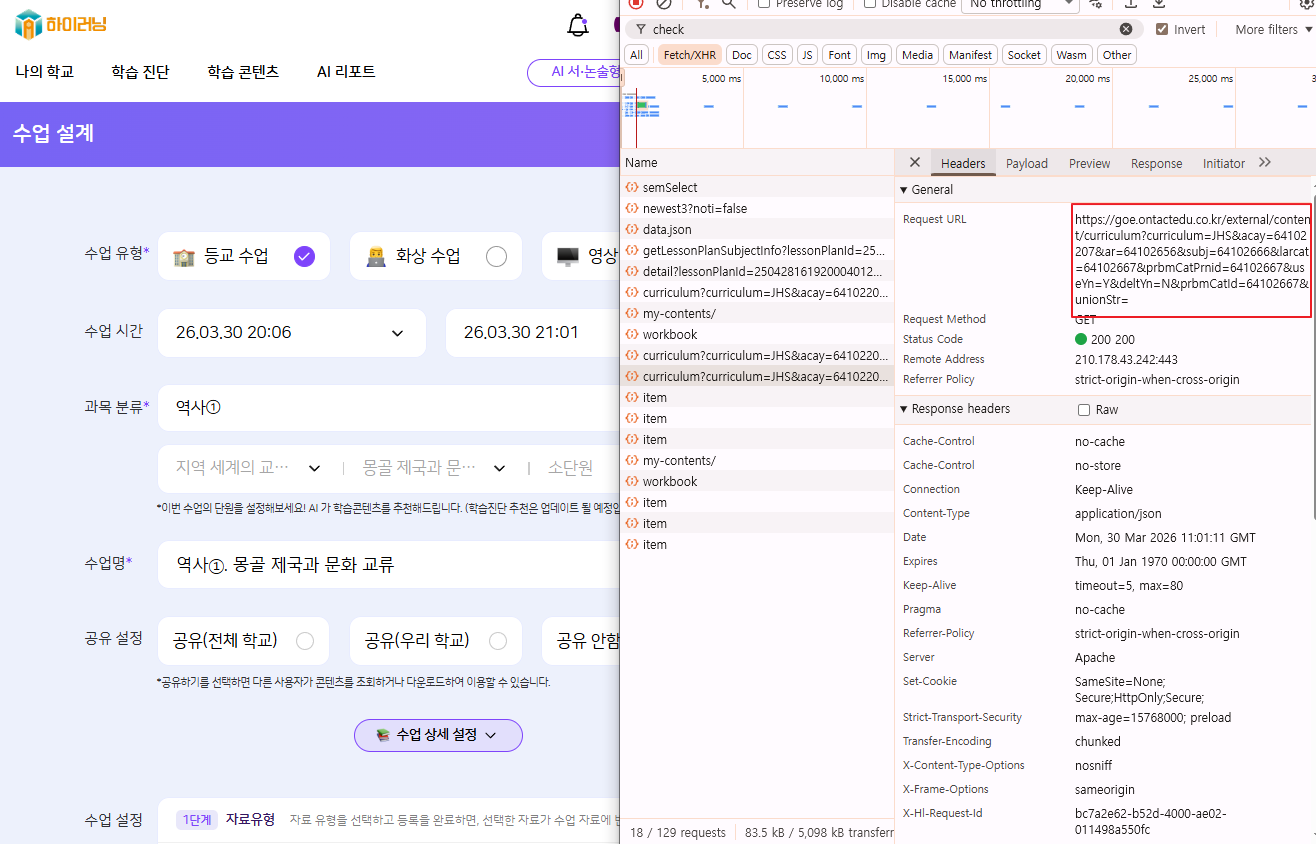1316x844 pixels.
Task: Clear the network log
Action: (x=663, y=4)
